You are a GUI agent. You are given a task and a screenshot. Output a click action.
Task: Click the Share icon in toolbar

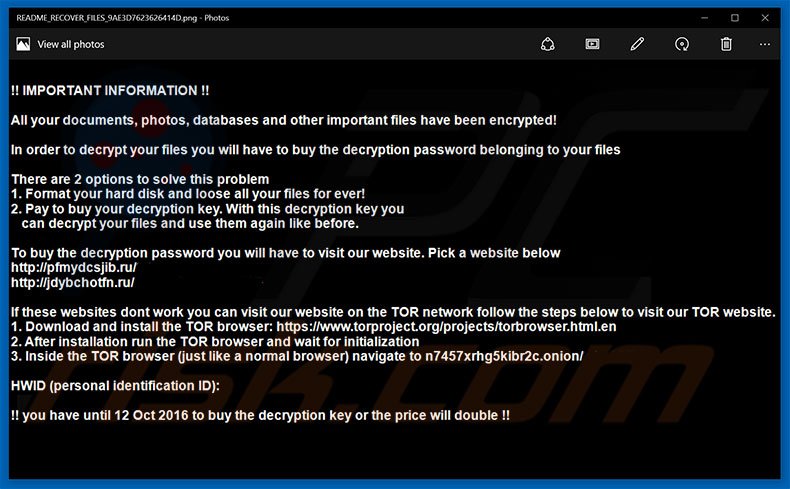tap(547, 44)
